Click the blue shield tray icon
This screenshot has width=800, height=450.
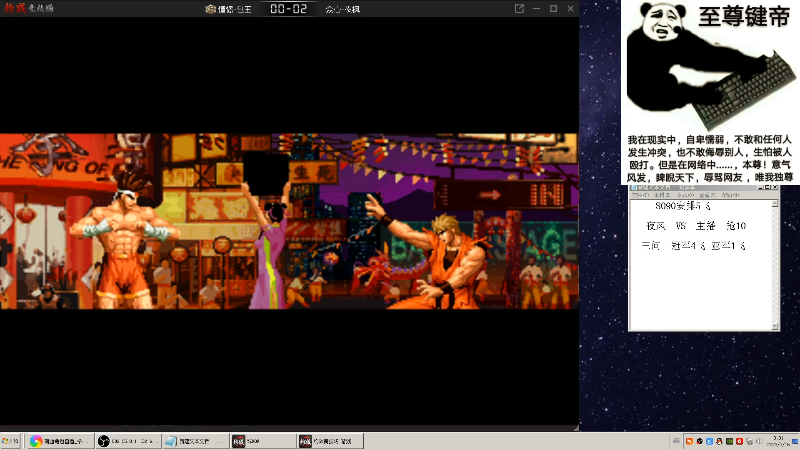point(709,441)
